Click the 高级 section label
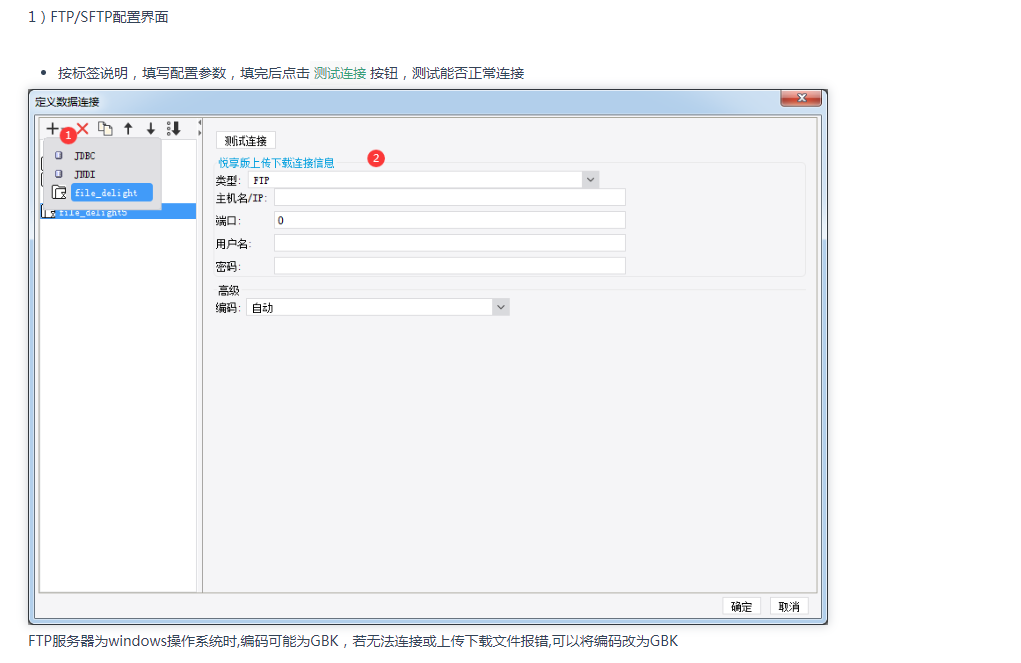The image size is (1021, 663). [229, 290]
